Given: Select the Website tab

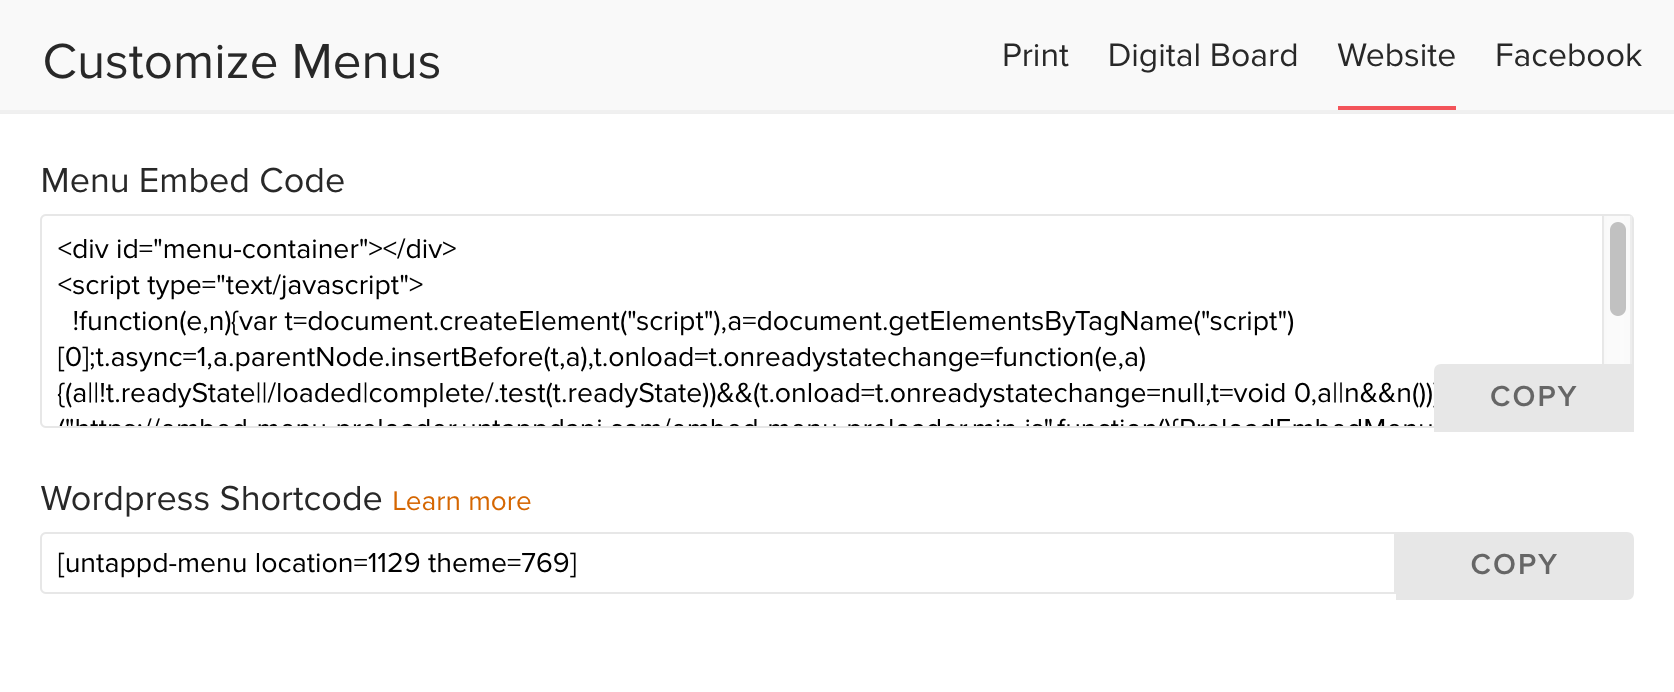Looking at the screenshot, I should point(1396,56).
